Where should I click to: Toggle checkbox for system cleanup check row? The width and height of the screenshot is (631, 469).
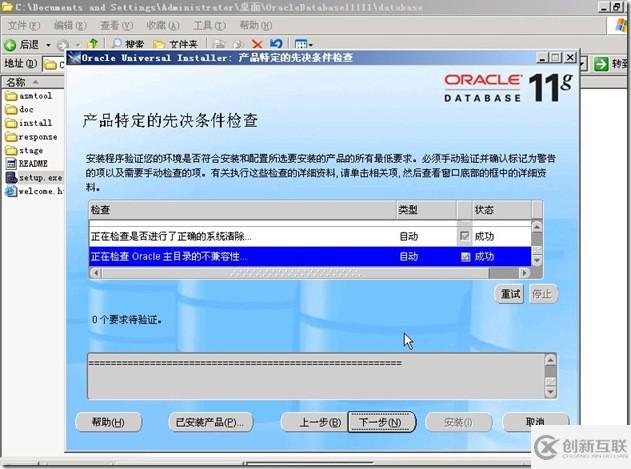tap(464, 236)
